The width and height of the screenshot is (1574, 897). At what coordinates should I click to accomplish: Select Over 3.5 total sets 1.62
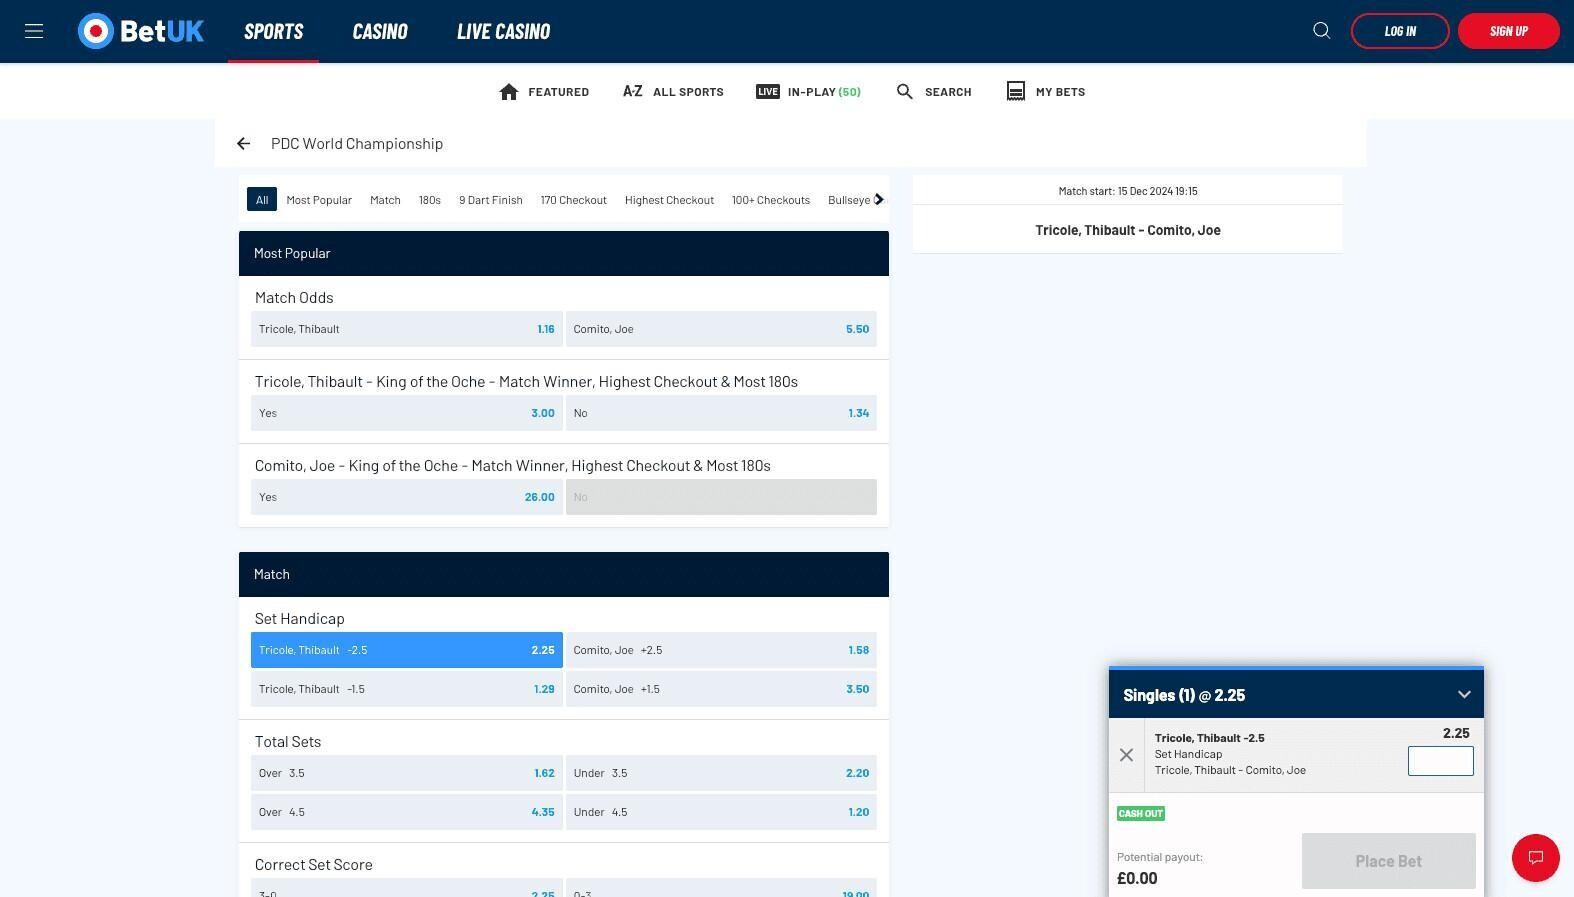click(x=407, y=773)
